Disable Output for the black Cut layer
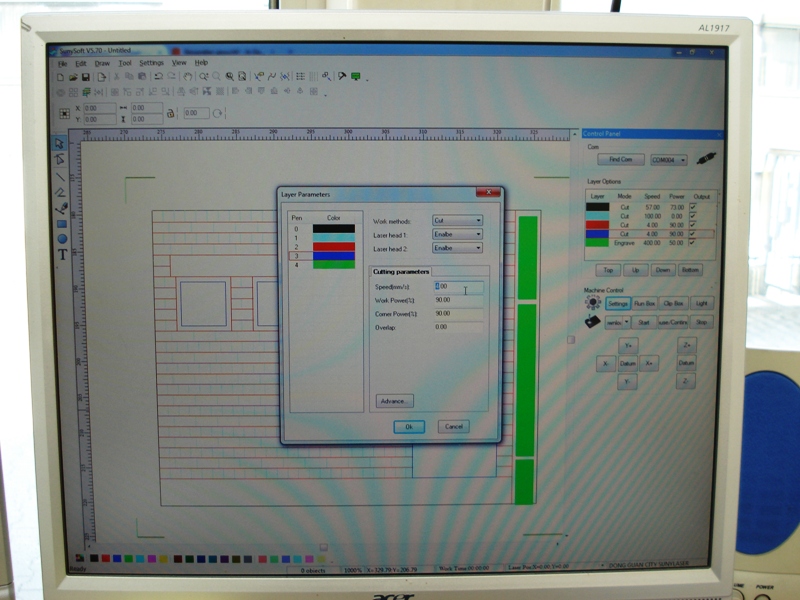The height and width of the screenshot is (600, 800). [693, 207]
